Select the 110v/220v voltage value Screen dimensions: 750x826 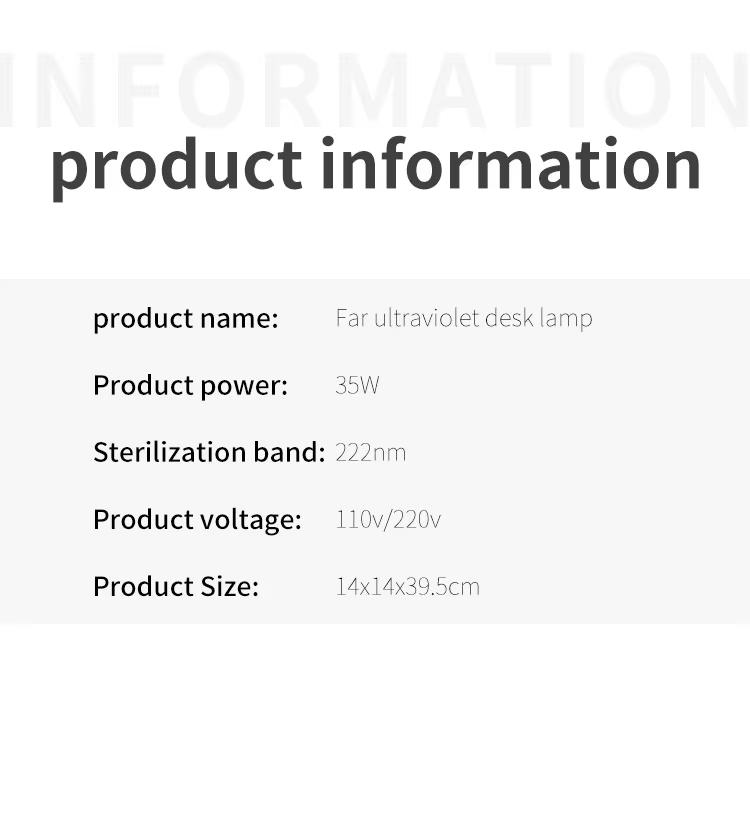point(388,519)
